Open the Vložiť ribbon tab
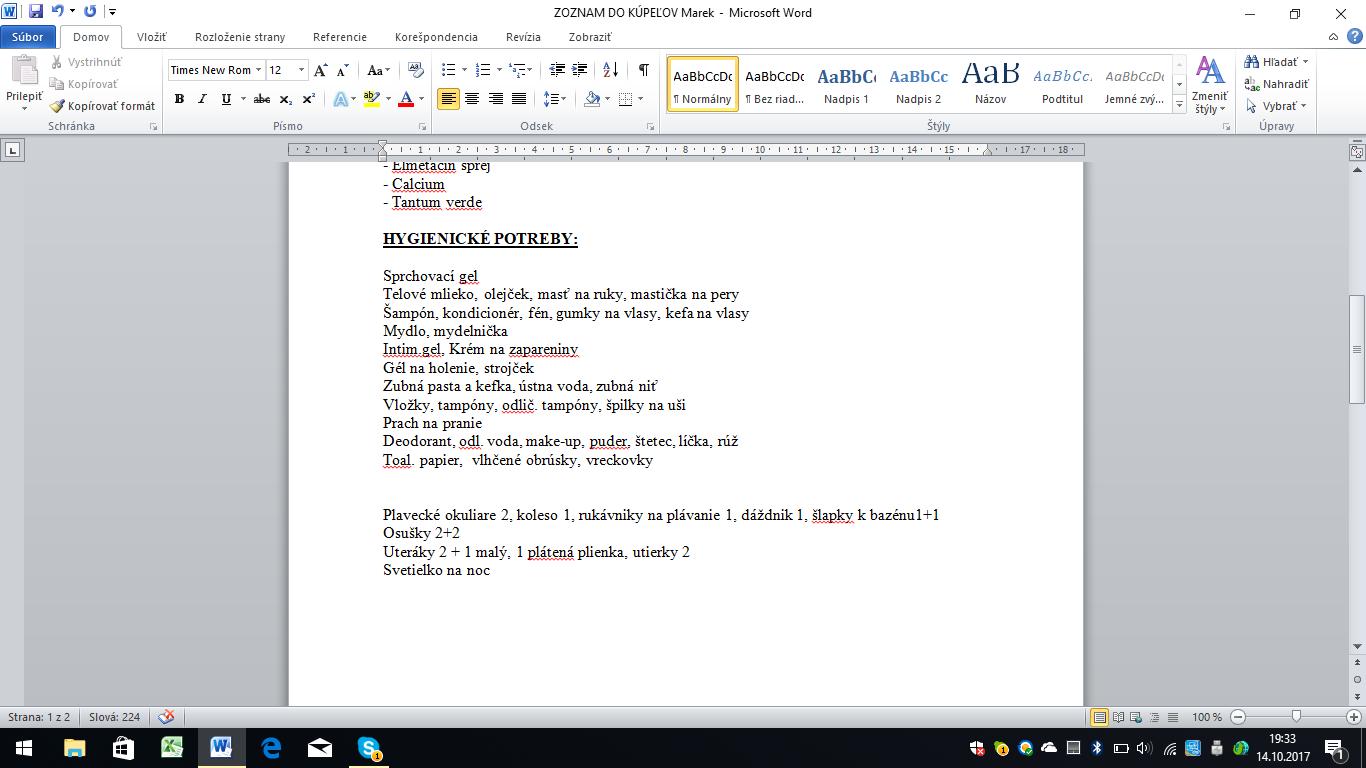1366x768 pixels. 151,37
